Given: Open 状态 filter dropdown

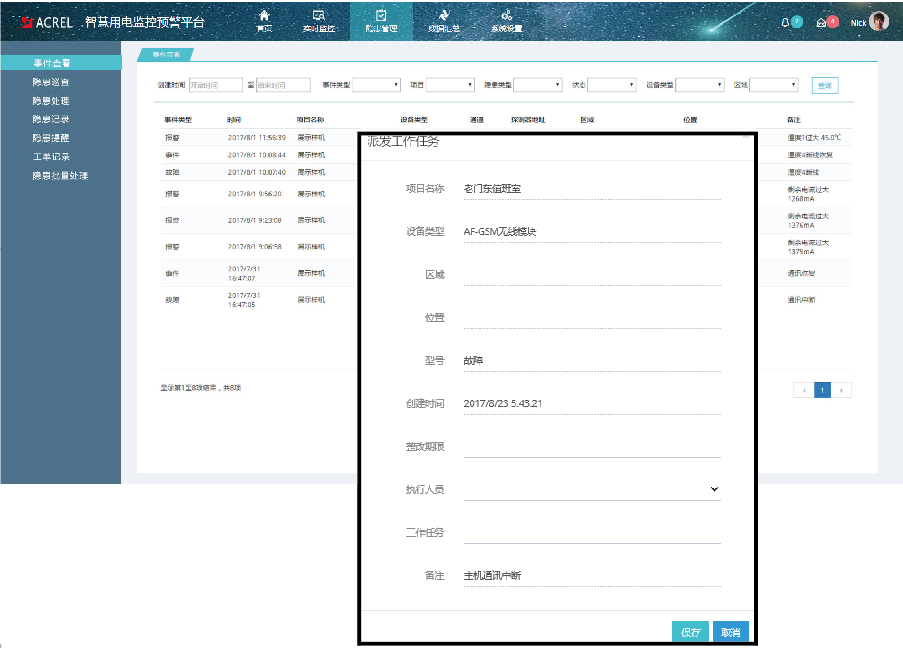Looking at the screenshot, I should coord(612,85).
